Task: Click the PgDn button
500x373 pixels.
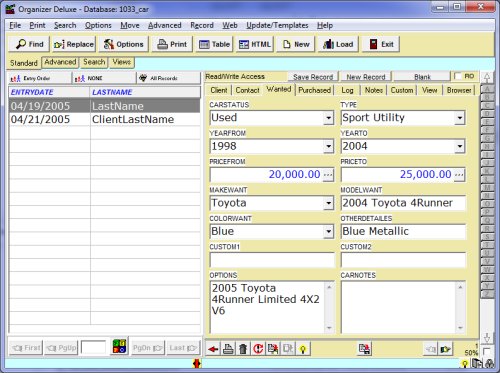Action: (x=148, y=348)
